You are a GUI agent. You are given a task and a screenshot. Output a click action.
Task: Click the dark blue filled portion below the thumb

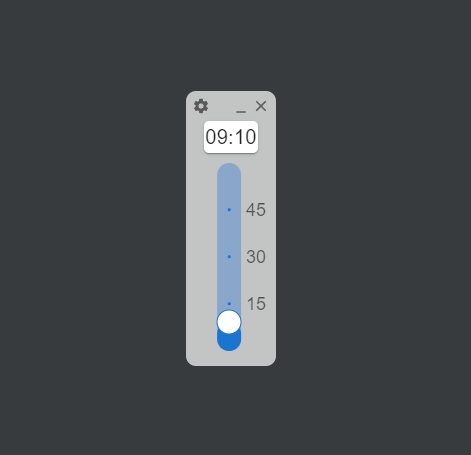(229, 342)
